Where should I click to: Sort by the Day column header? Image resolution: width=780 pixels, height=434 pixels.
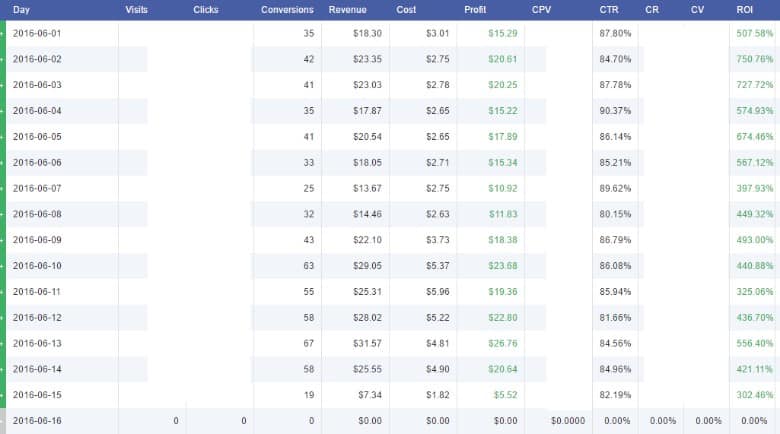pyautogui.click(x=21, y=9)
